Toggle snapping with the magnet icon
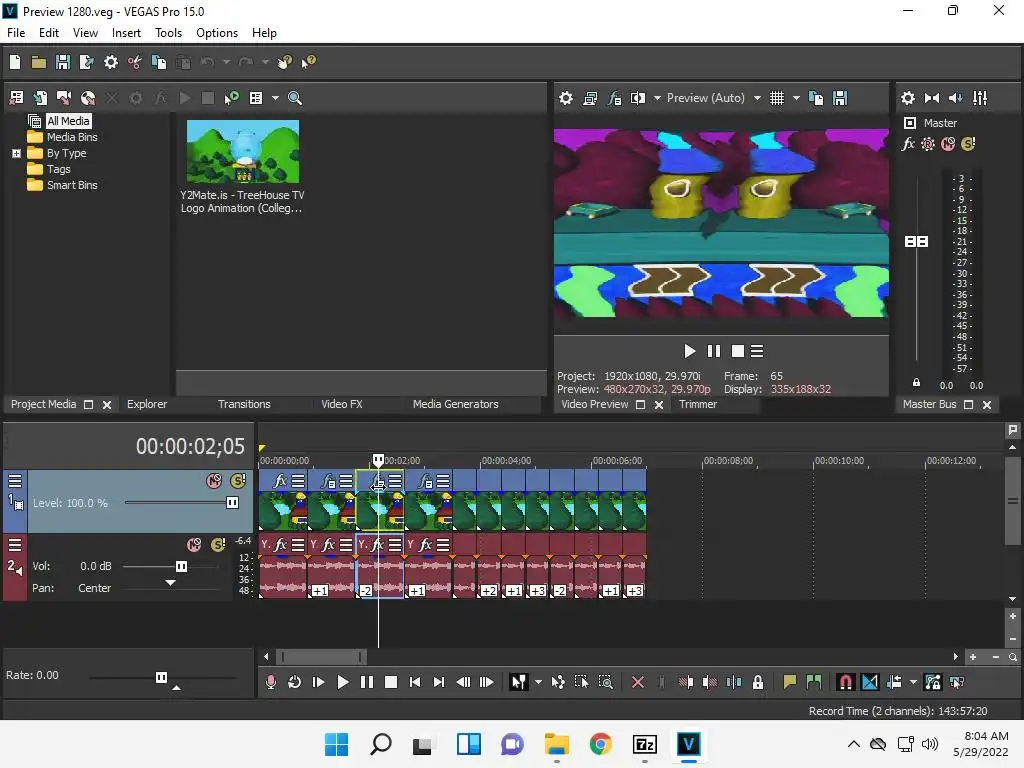This screenshot has width=1024, height=768. tap(846, 682)
